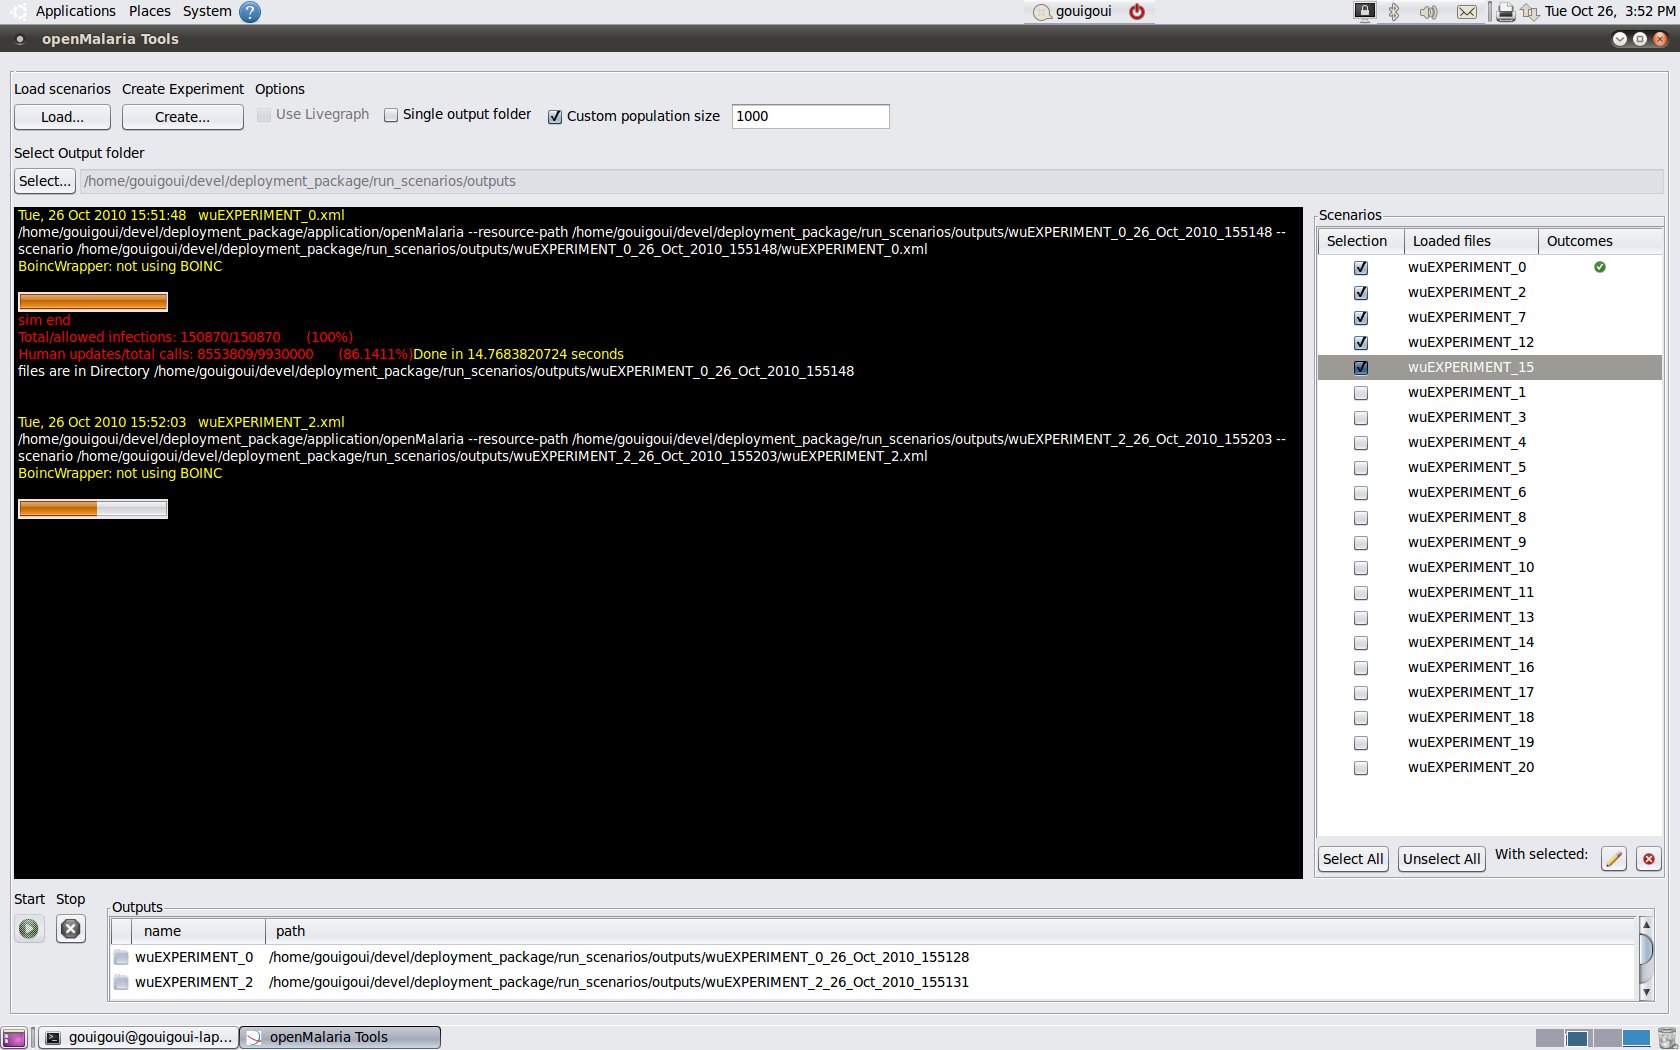Check the wuEXPERIMENT_10 selection checkbox
The width and height of the screenshot is (1680, 1050).
pyautogui.click(x=1361, y=568)
